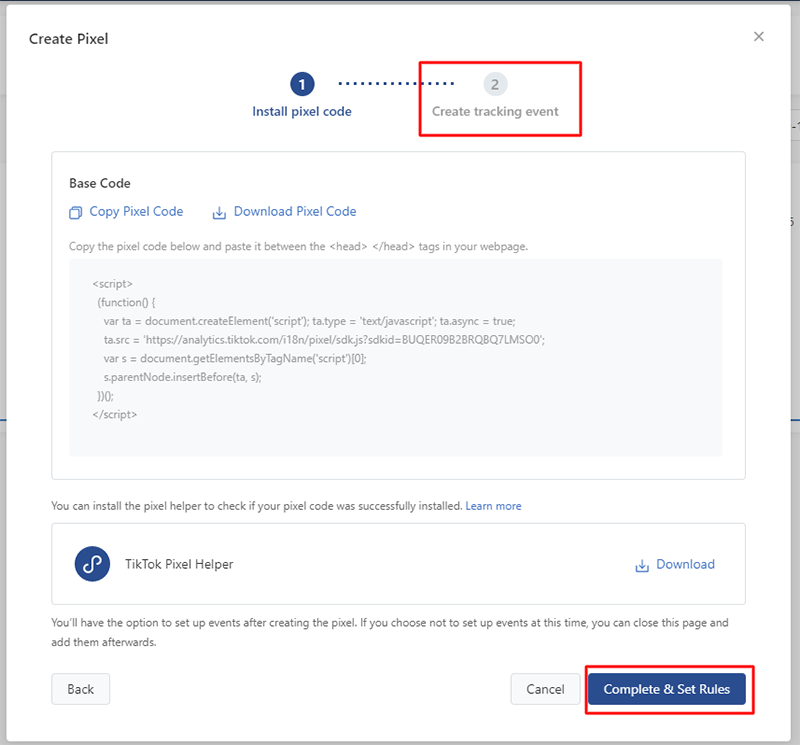Click the step 2 circle indicator

[x=496, y=84]
